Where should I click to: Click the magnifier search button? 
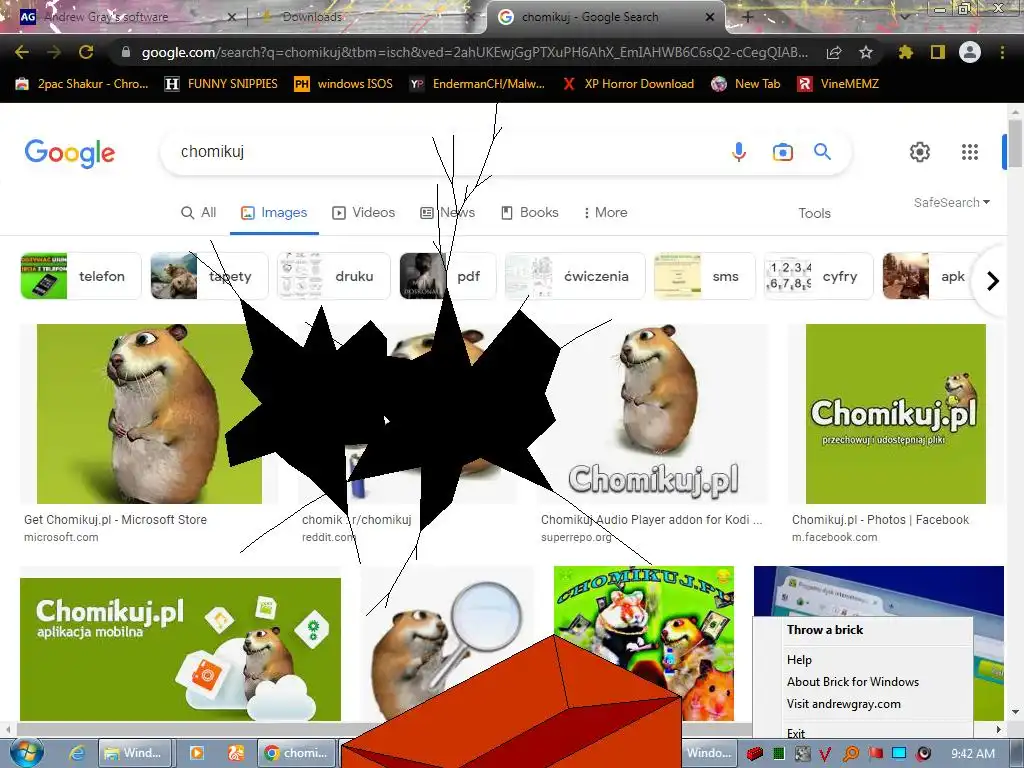822,152
